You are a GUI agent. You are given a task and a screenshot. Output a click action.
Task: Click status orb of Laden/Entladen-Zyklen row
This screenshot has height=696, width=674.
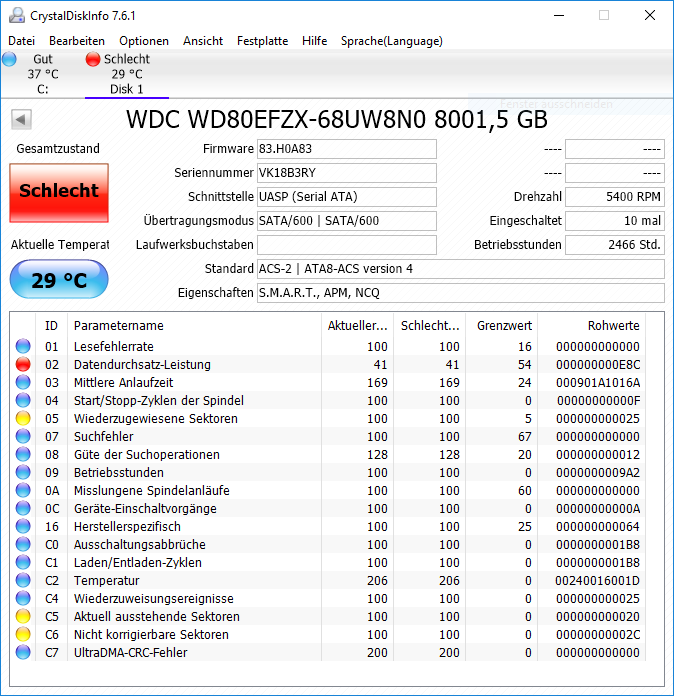click(x=23, y=562)
